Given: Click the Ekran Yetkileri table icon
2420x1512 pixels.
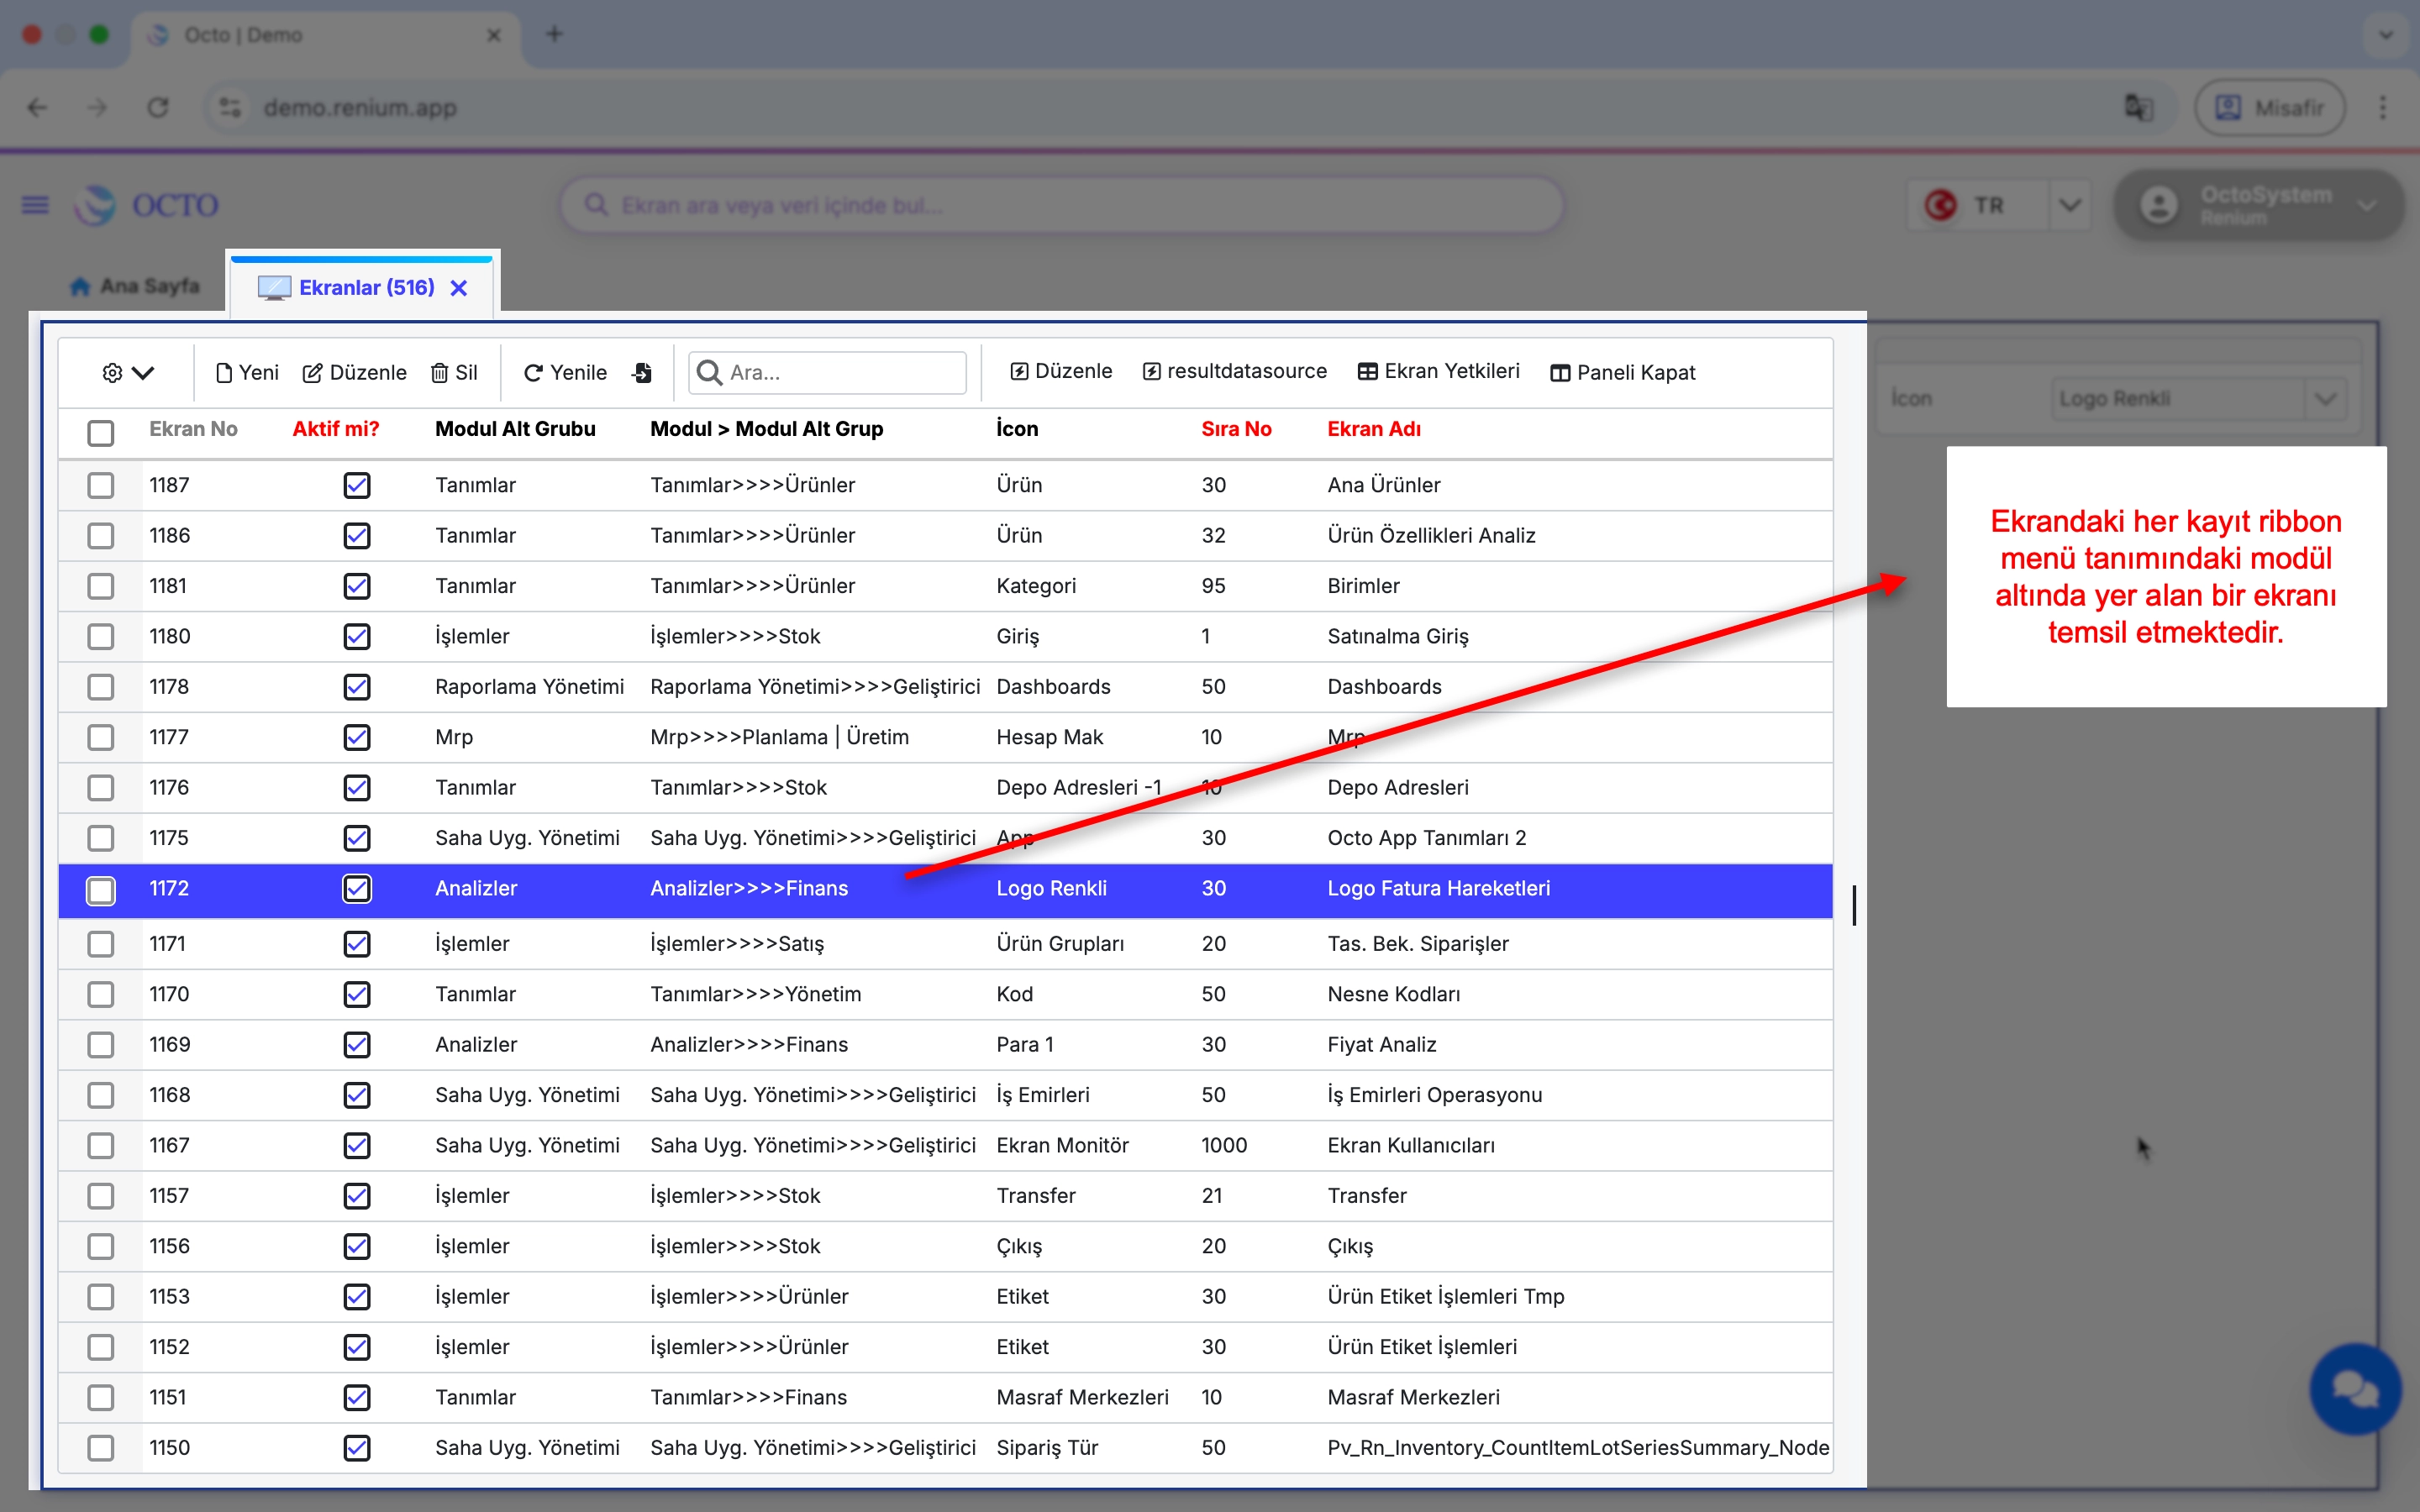Looking at the screenshot, I should (1367, 372).
